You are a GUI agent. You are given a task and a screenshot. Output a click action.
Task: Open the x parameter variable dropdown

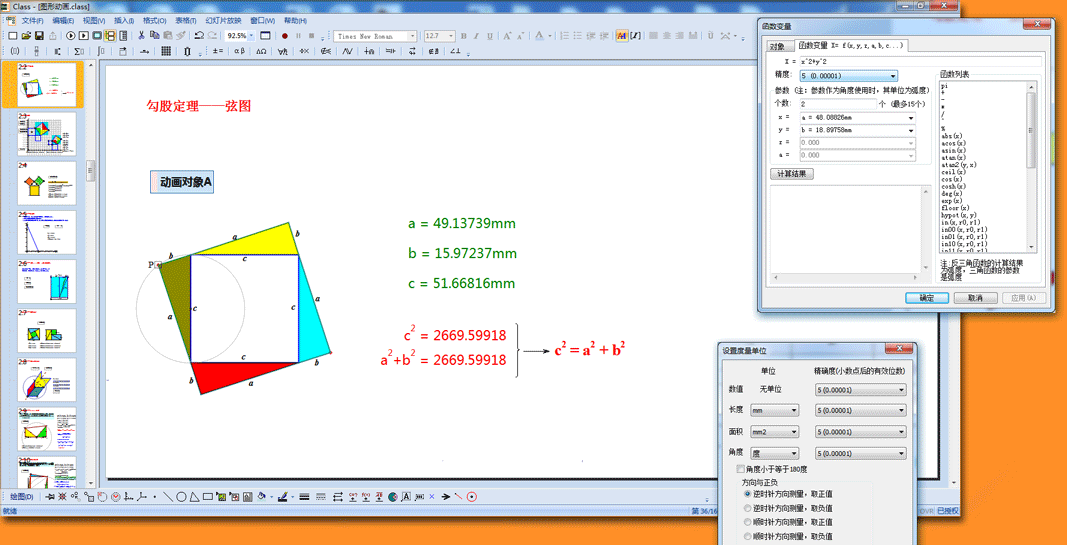pos(911,117)
